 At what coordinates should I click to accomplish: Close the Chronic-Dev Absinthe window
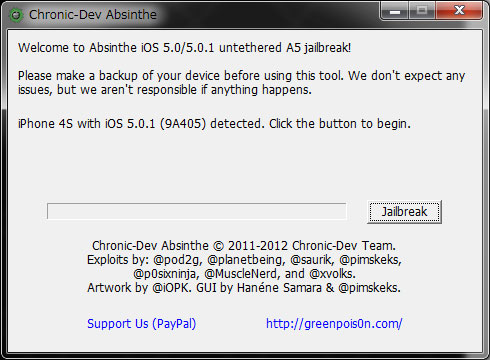pos(459,11)
